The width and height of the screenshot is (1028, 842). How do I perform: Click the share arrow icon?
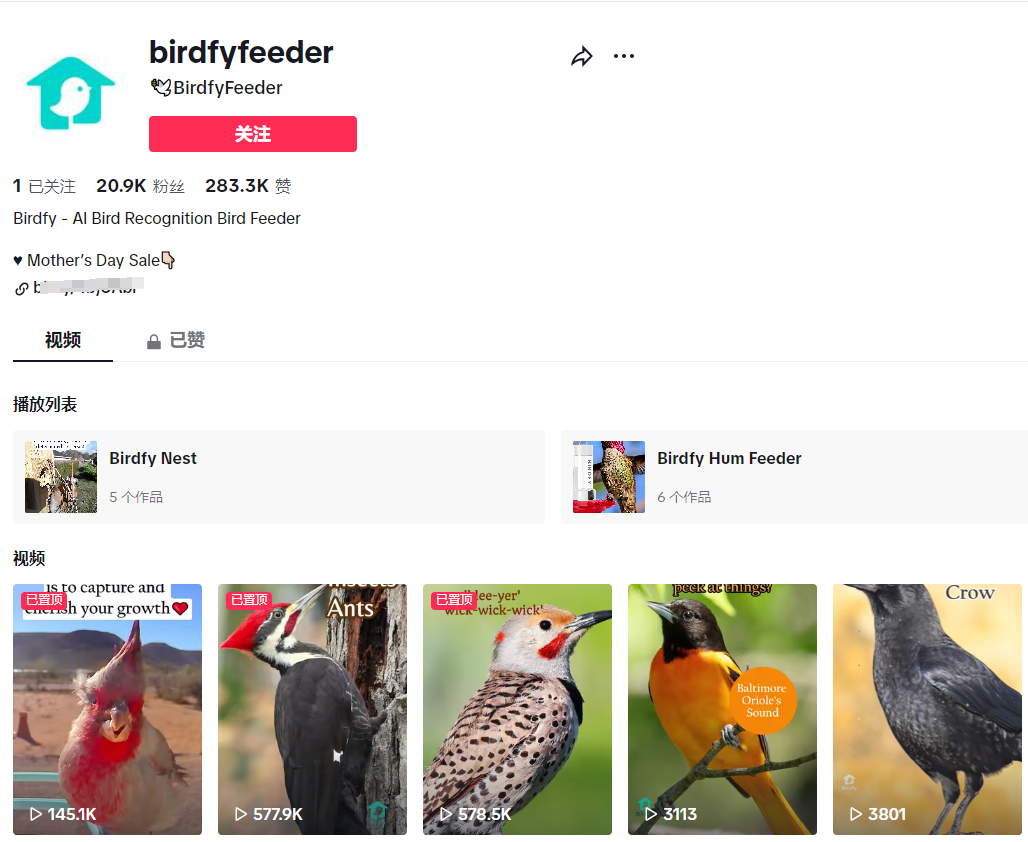pos(582,56)
